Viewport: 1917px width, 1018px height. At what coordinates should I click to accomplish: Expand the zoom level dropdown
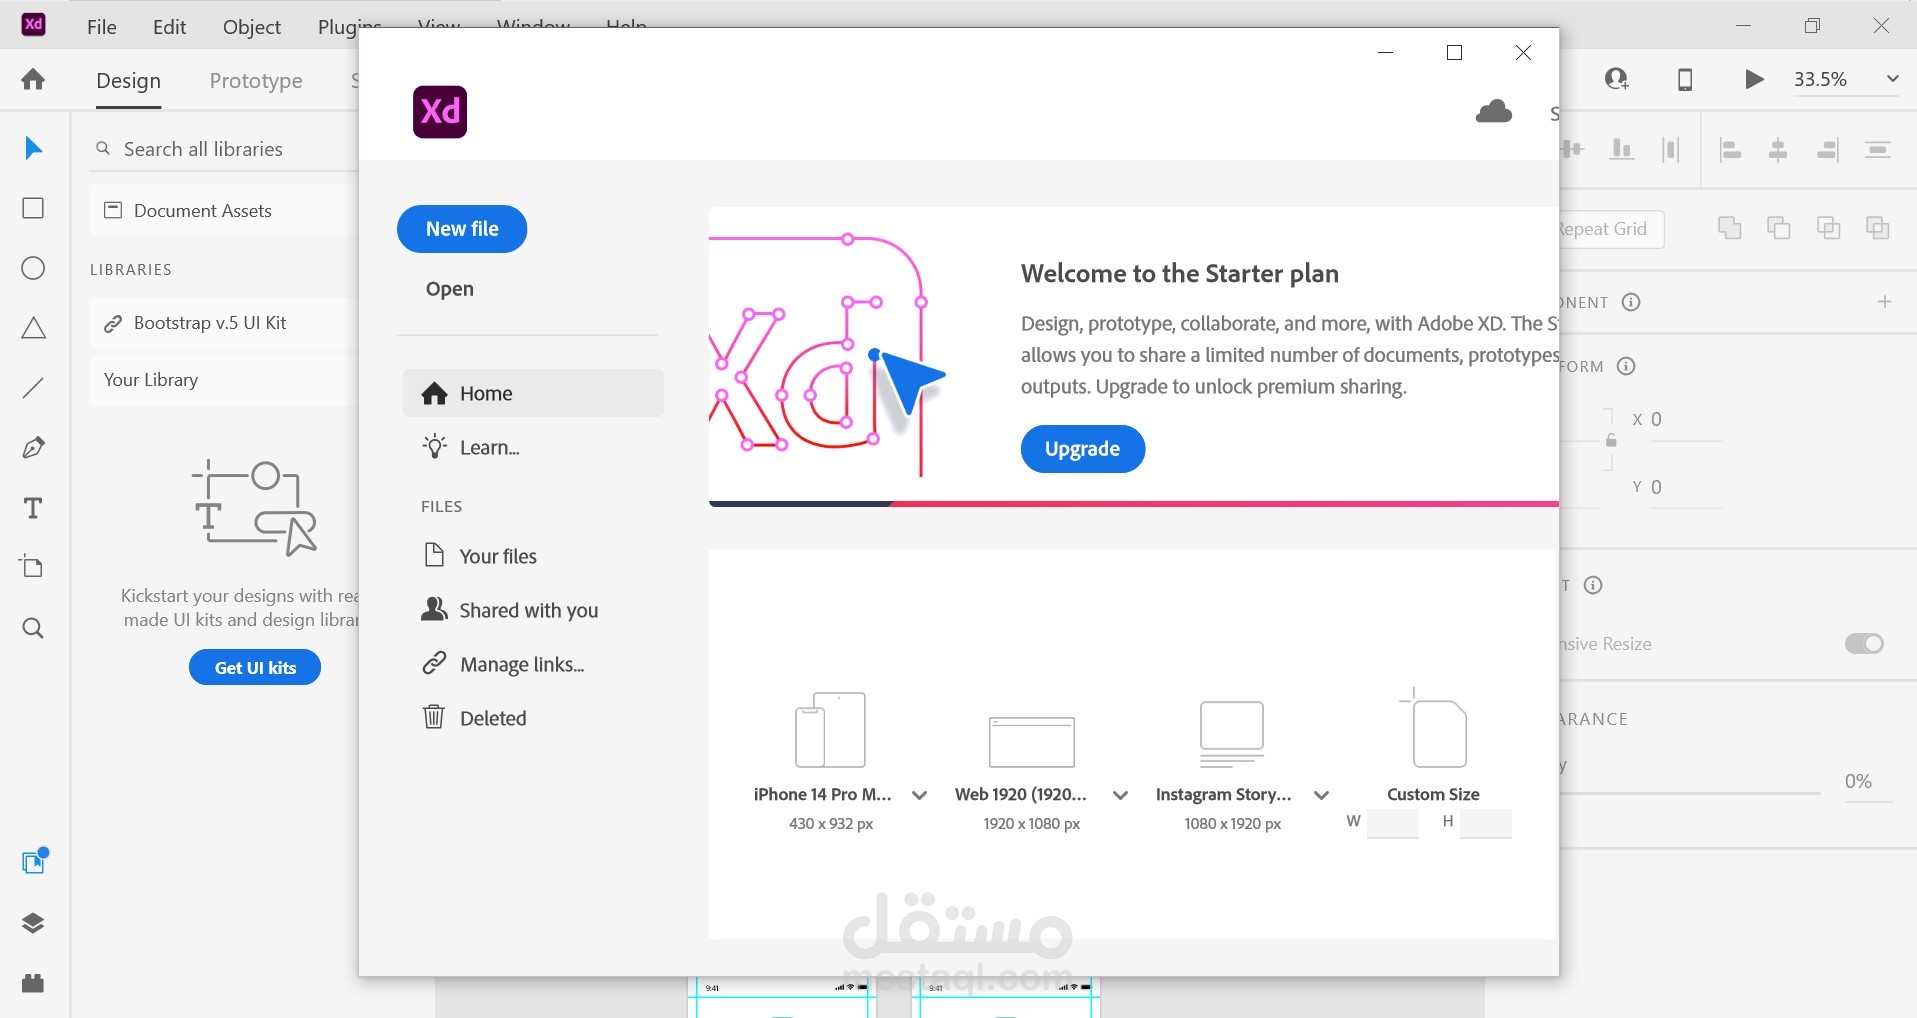coord(1892,79)
